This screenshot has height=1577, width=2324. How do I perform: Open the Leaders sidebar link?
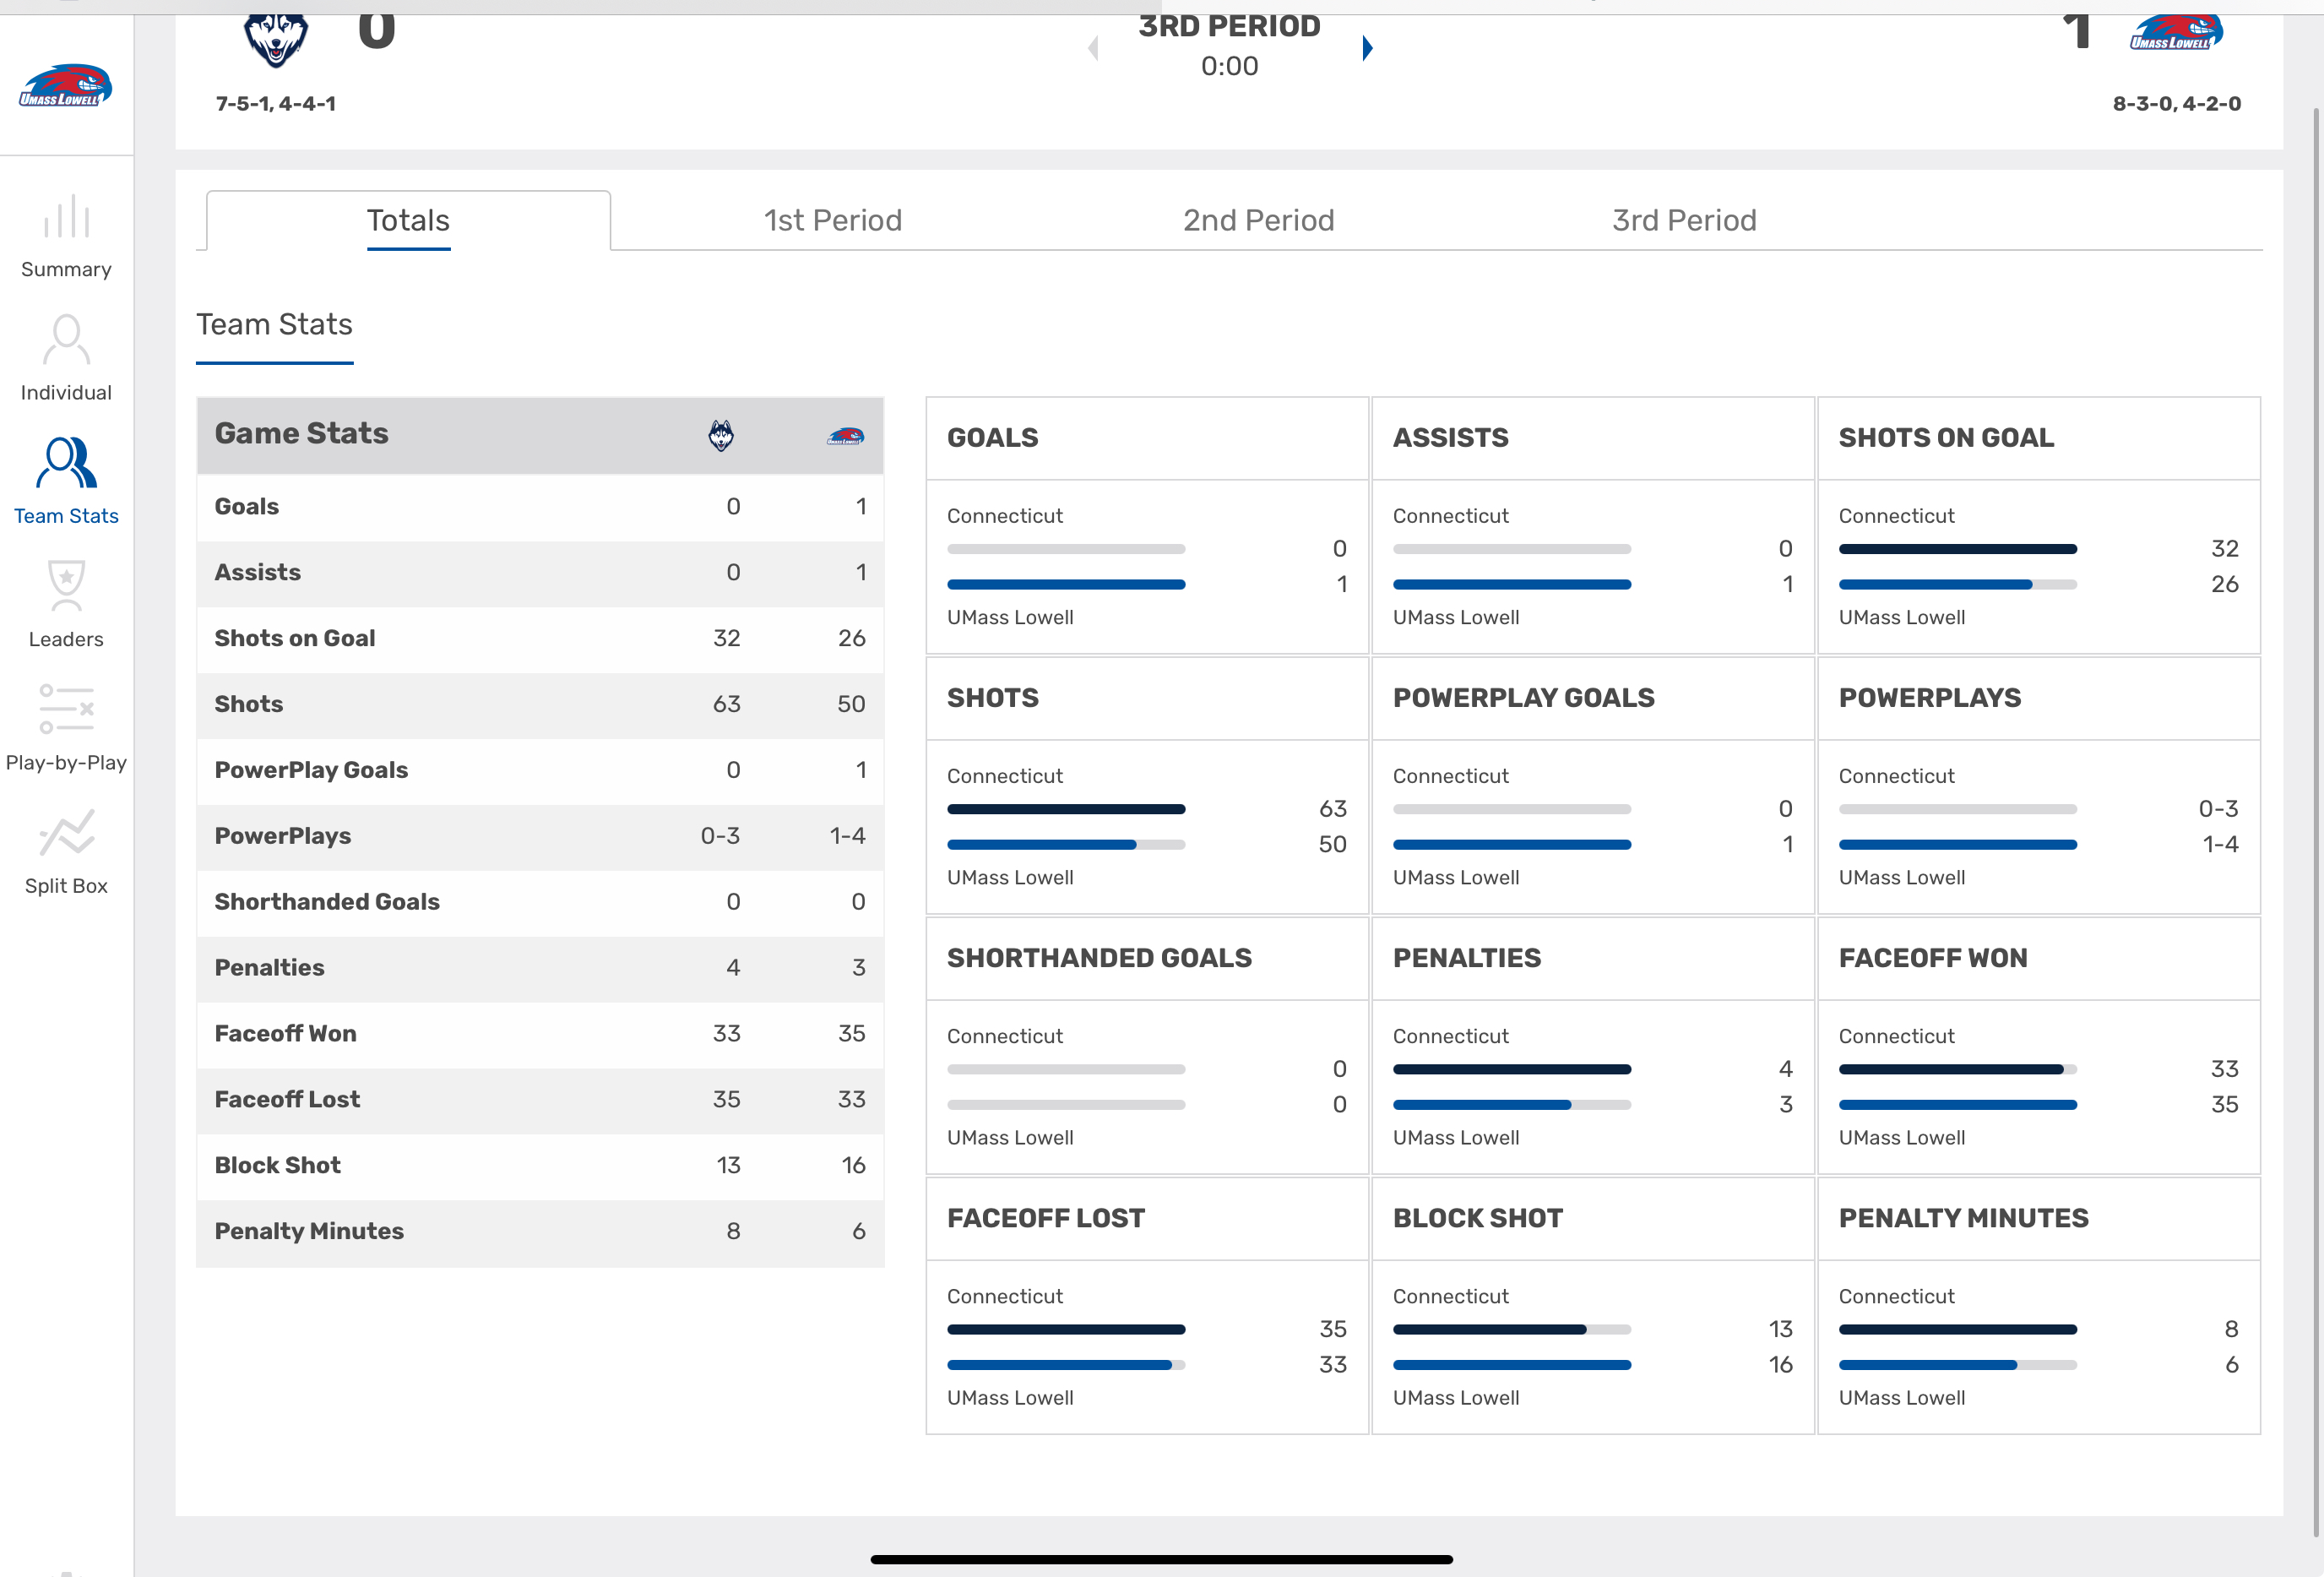(66, 640)
